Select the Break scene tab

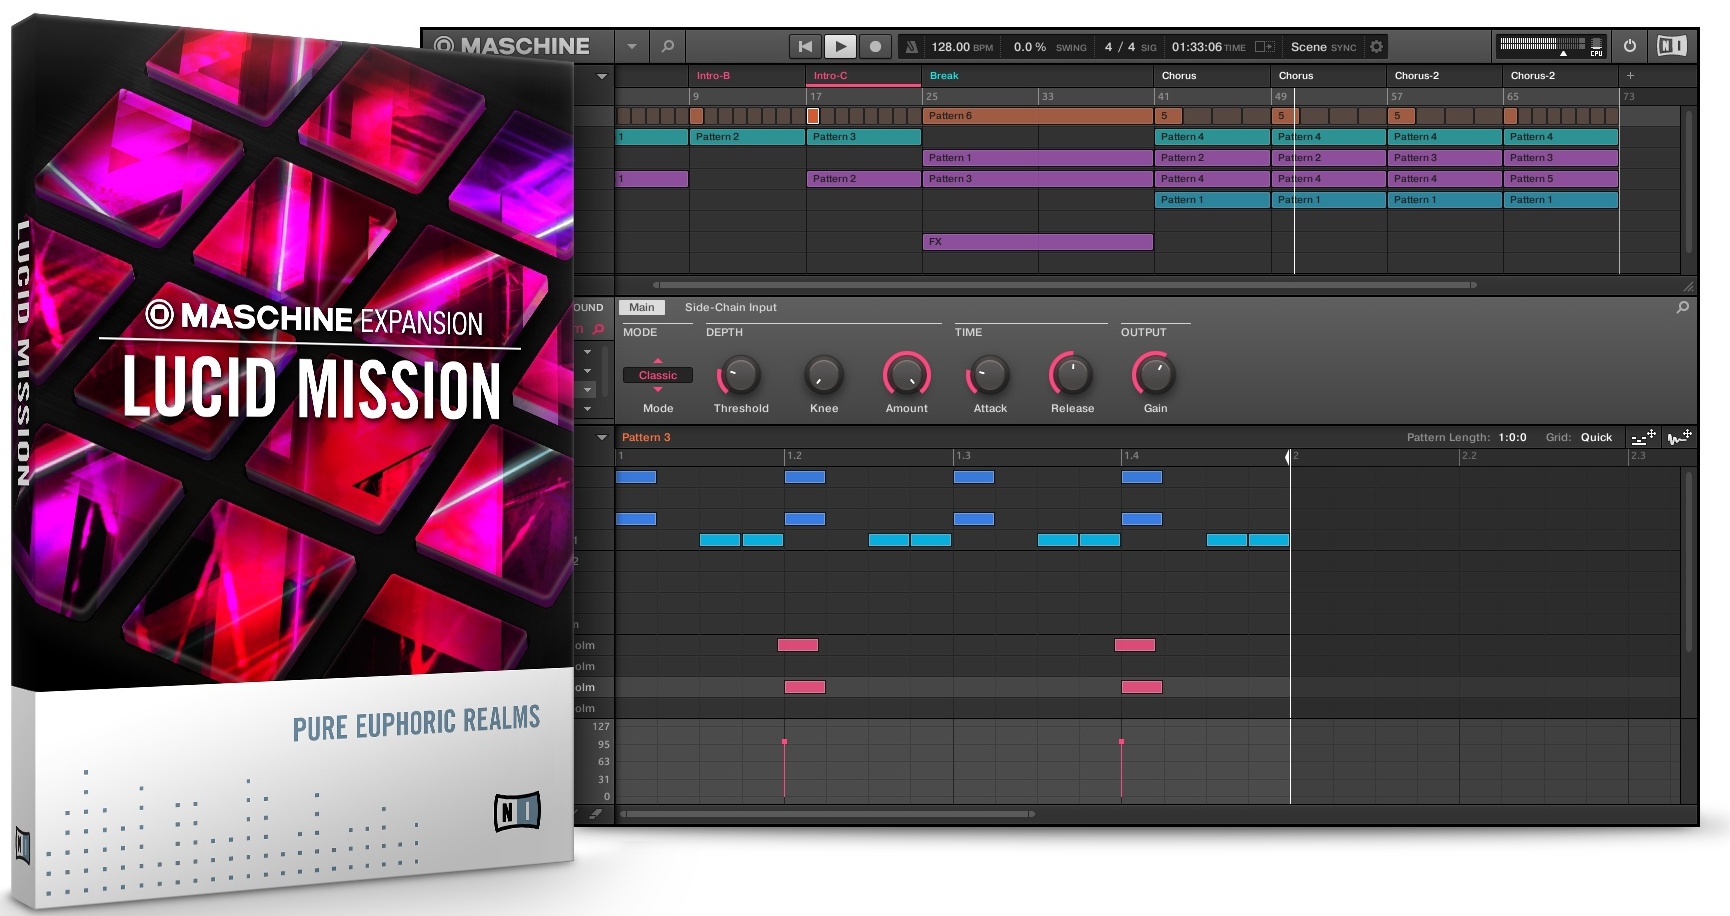coord(1037,76)
